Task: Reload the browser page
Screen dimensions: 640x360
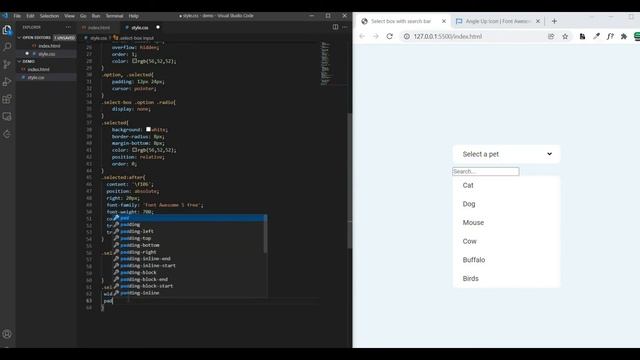Action: tap(389, 36)
